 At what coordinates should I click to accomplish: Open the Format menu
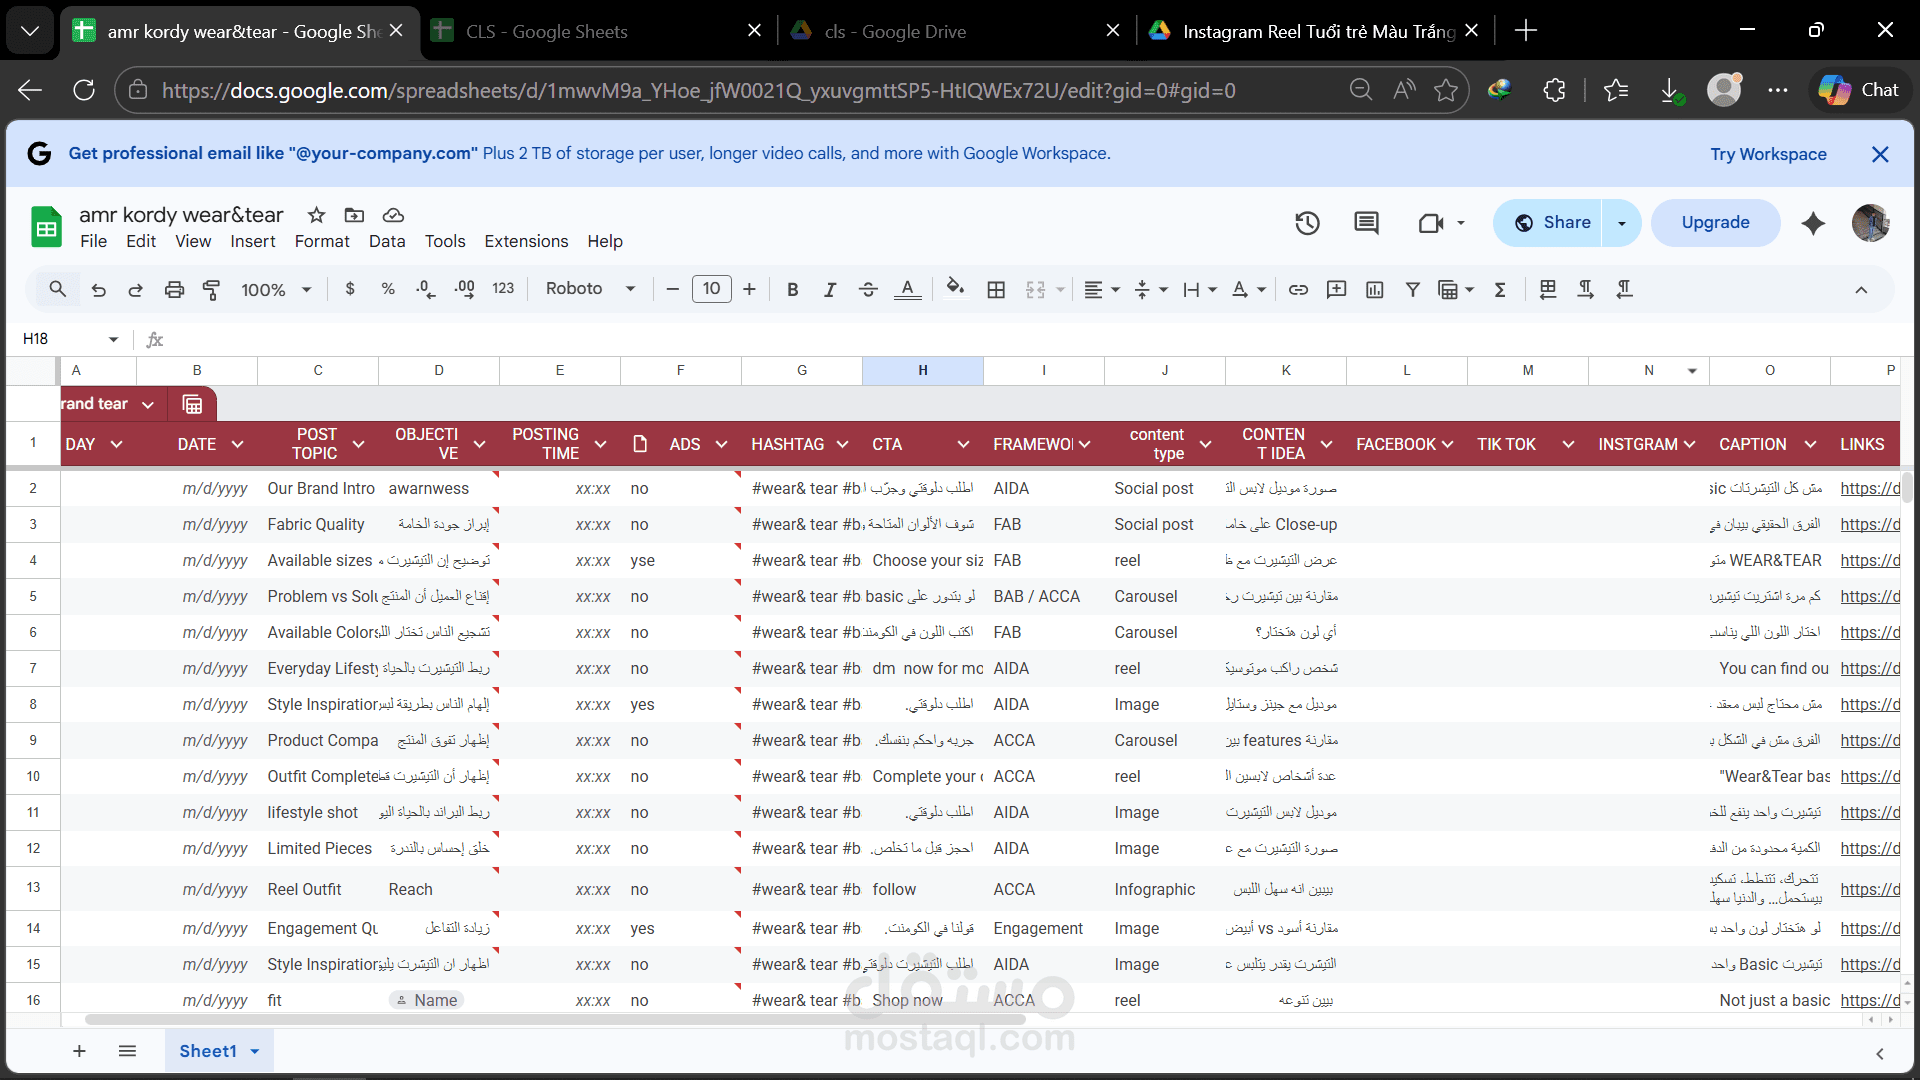point(322,241)
